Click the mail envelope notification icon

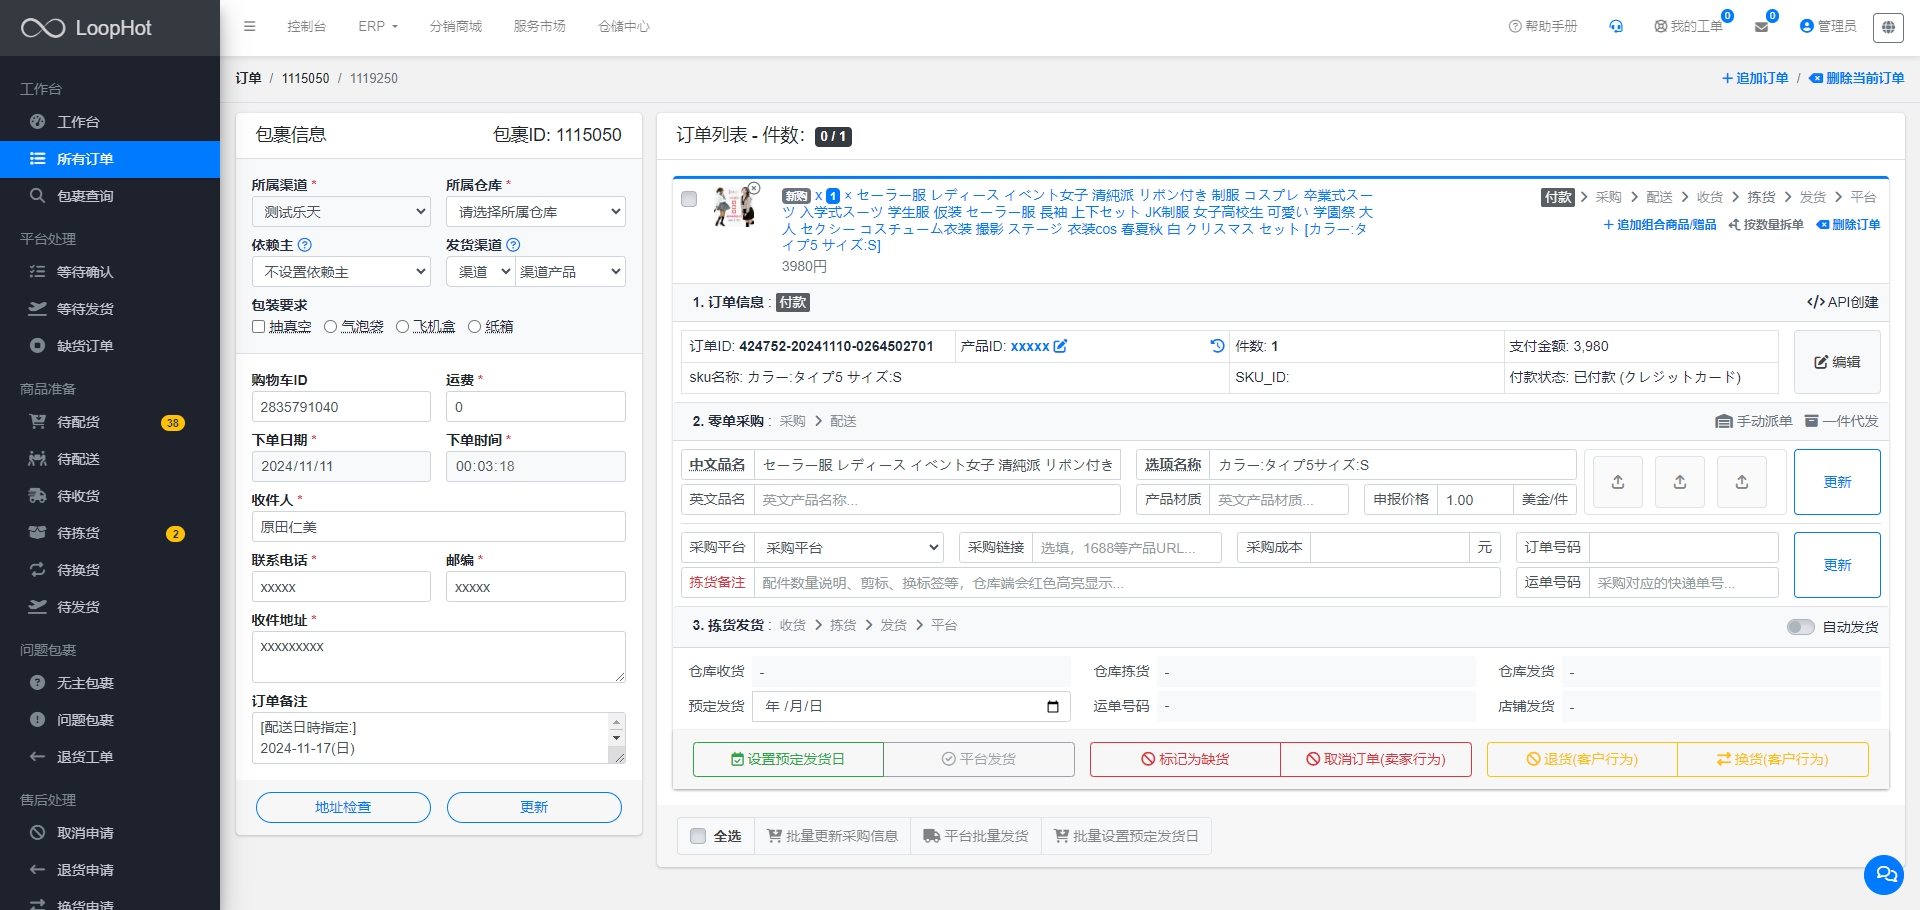[x=1761, y=27]
